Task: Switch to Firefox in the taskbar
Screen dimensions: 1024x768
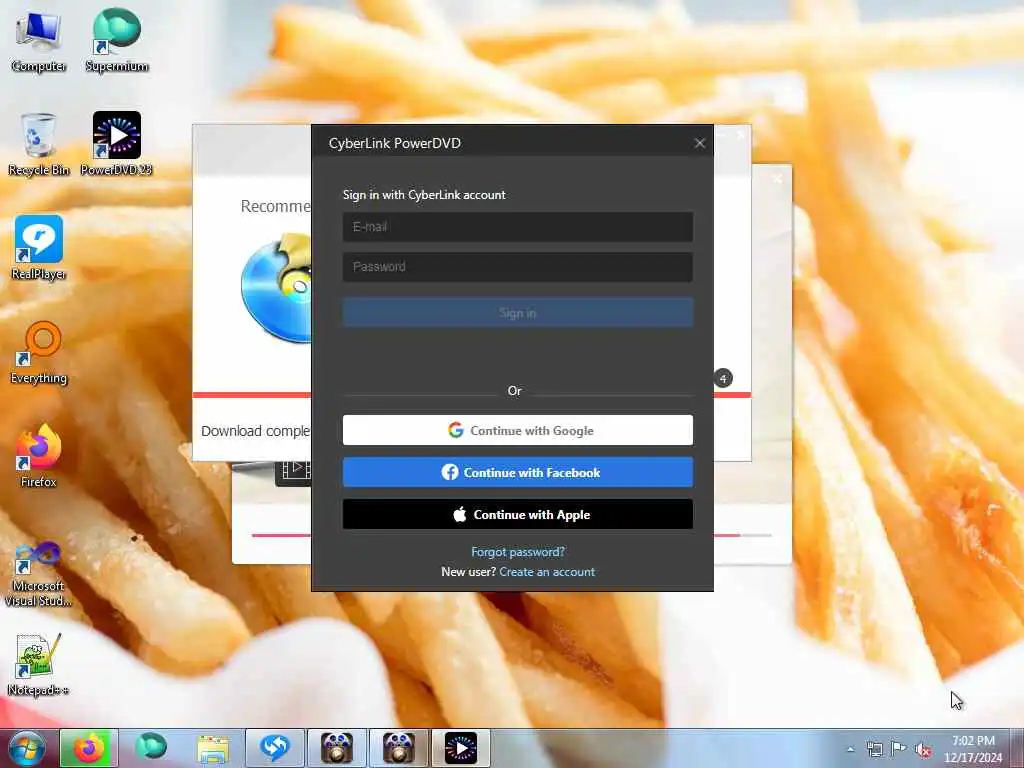Action: 89,748
